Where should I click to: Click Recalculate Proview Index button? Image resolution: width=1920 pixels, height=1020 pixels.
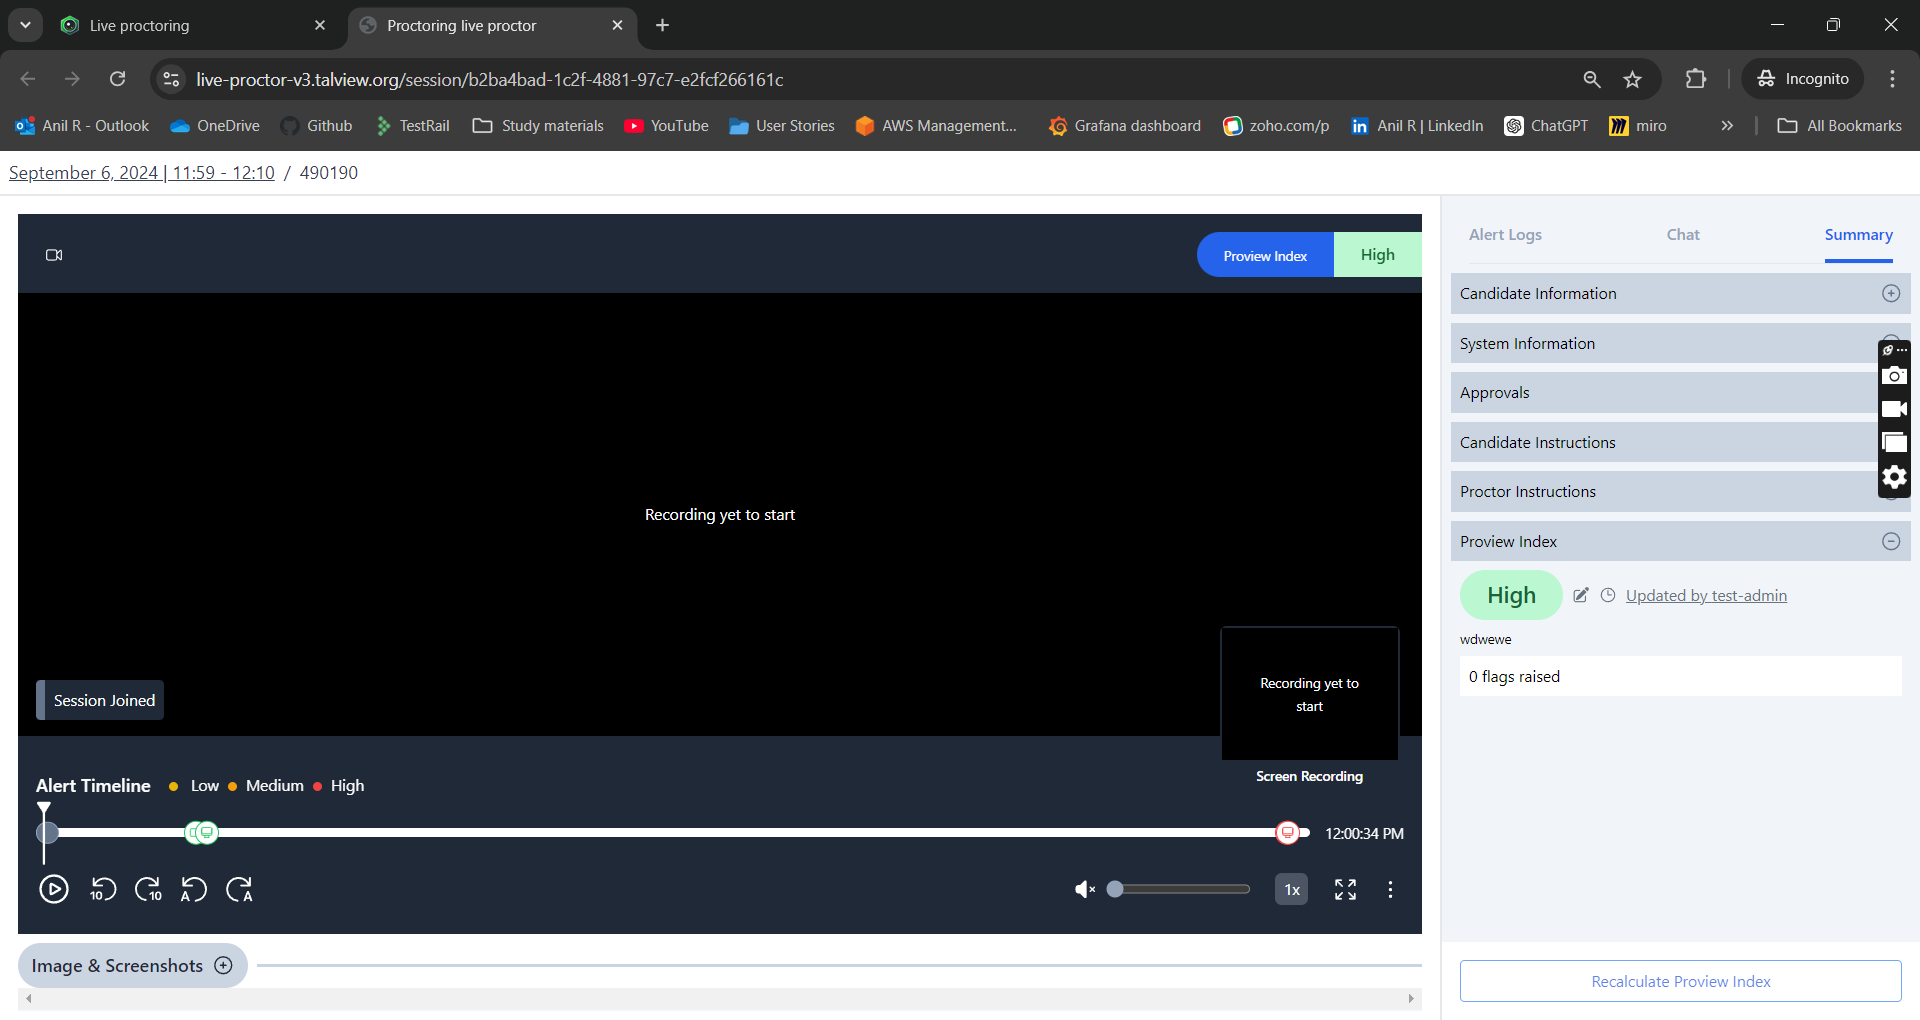coord(1680,981)
